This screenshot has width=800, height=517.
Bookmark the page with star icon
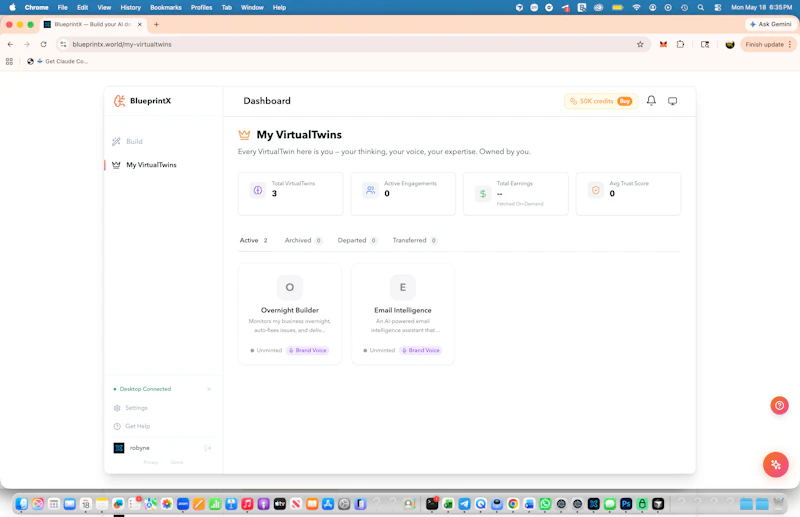click(640, 44)
